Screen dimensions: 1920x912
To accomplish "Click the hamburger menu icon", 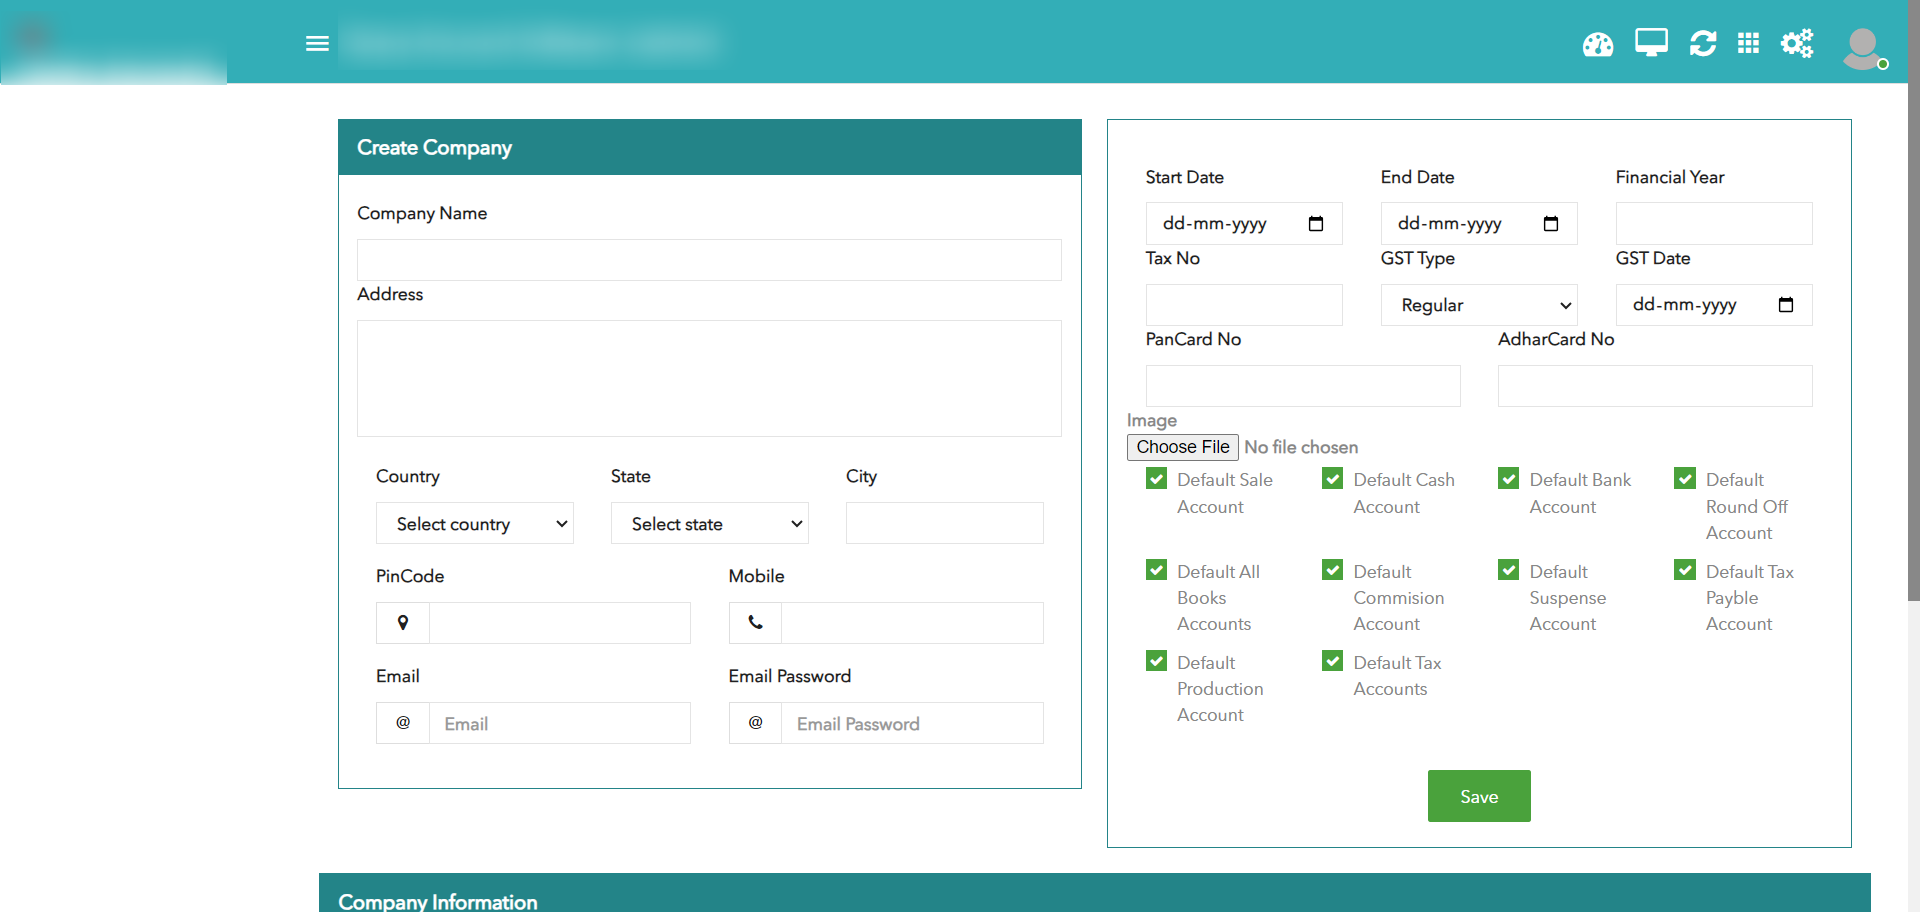I will point(317,43).
